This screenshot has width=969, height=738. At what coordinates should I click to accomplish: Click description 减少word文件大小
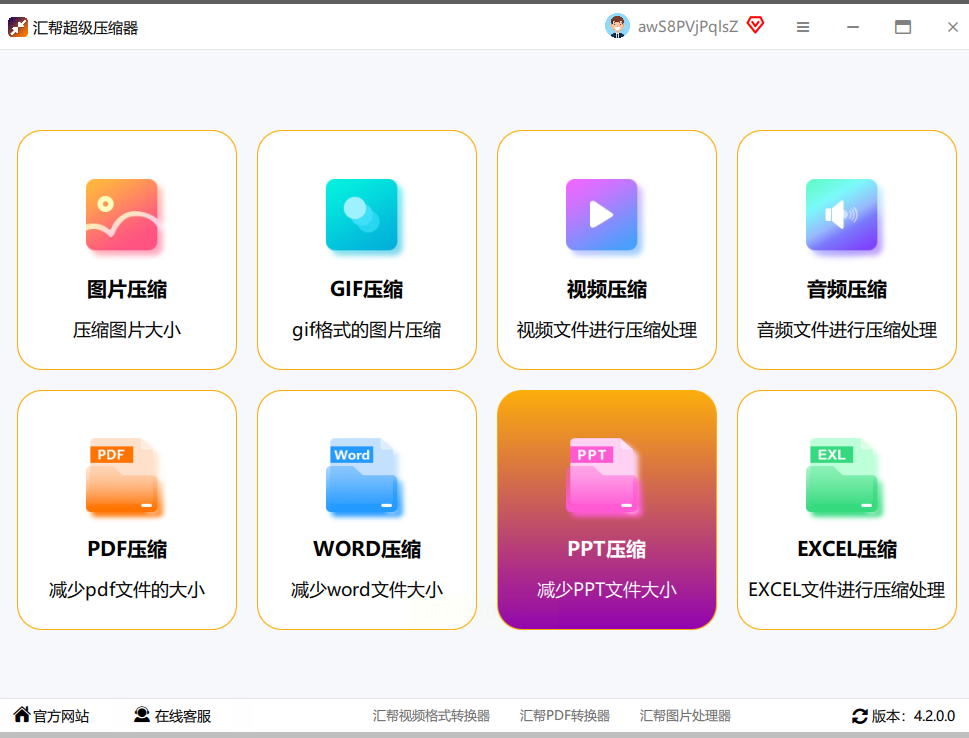coord(366,590)
